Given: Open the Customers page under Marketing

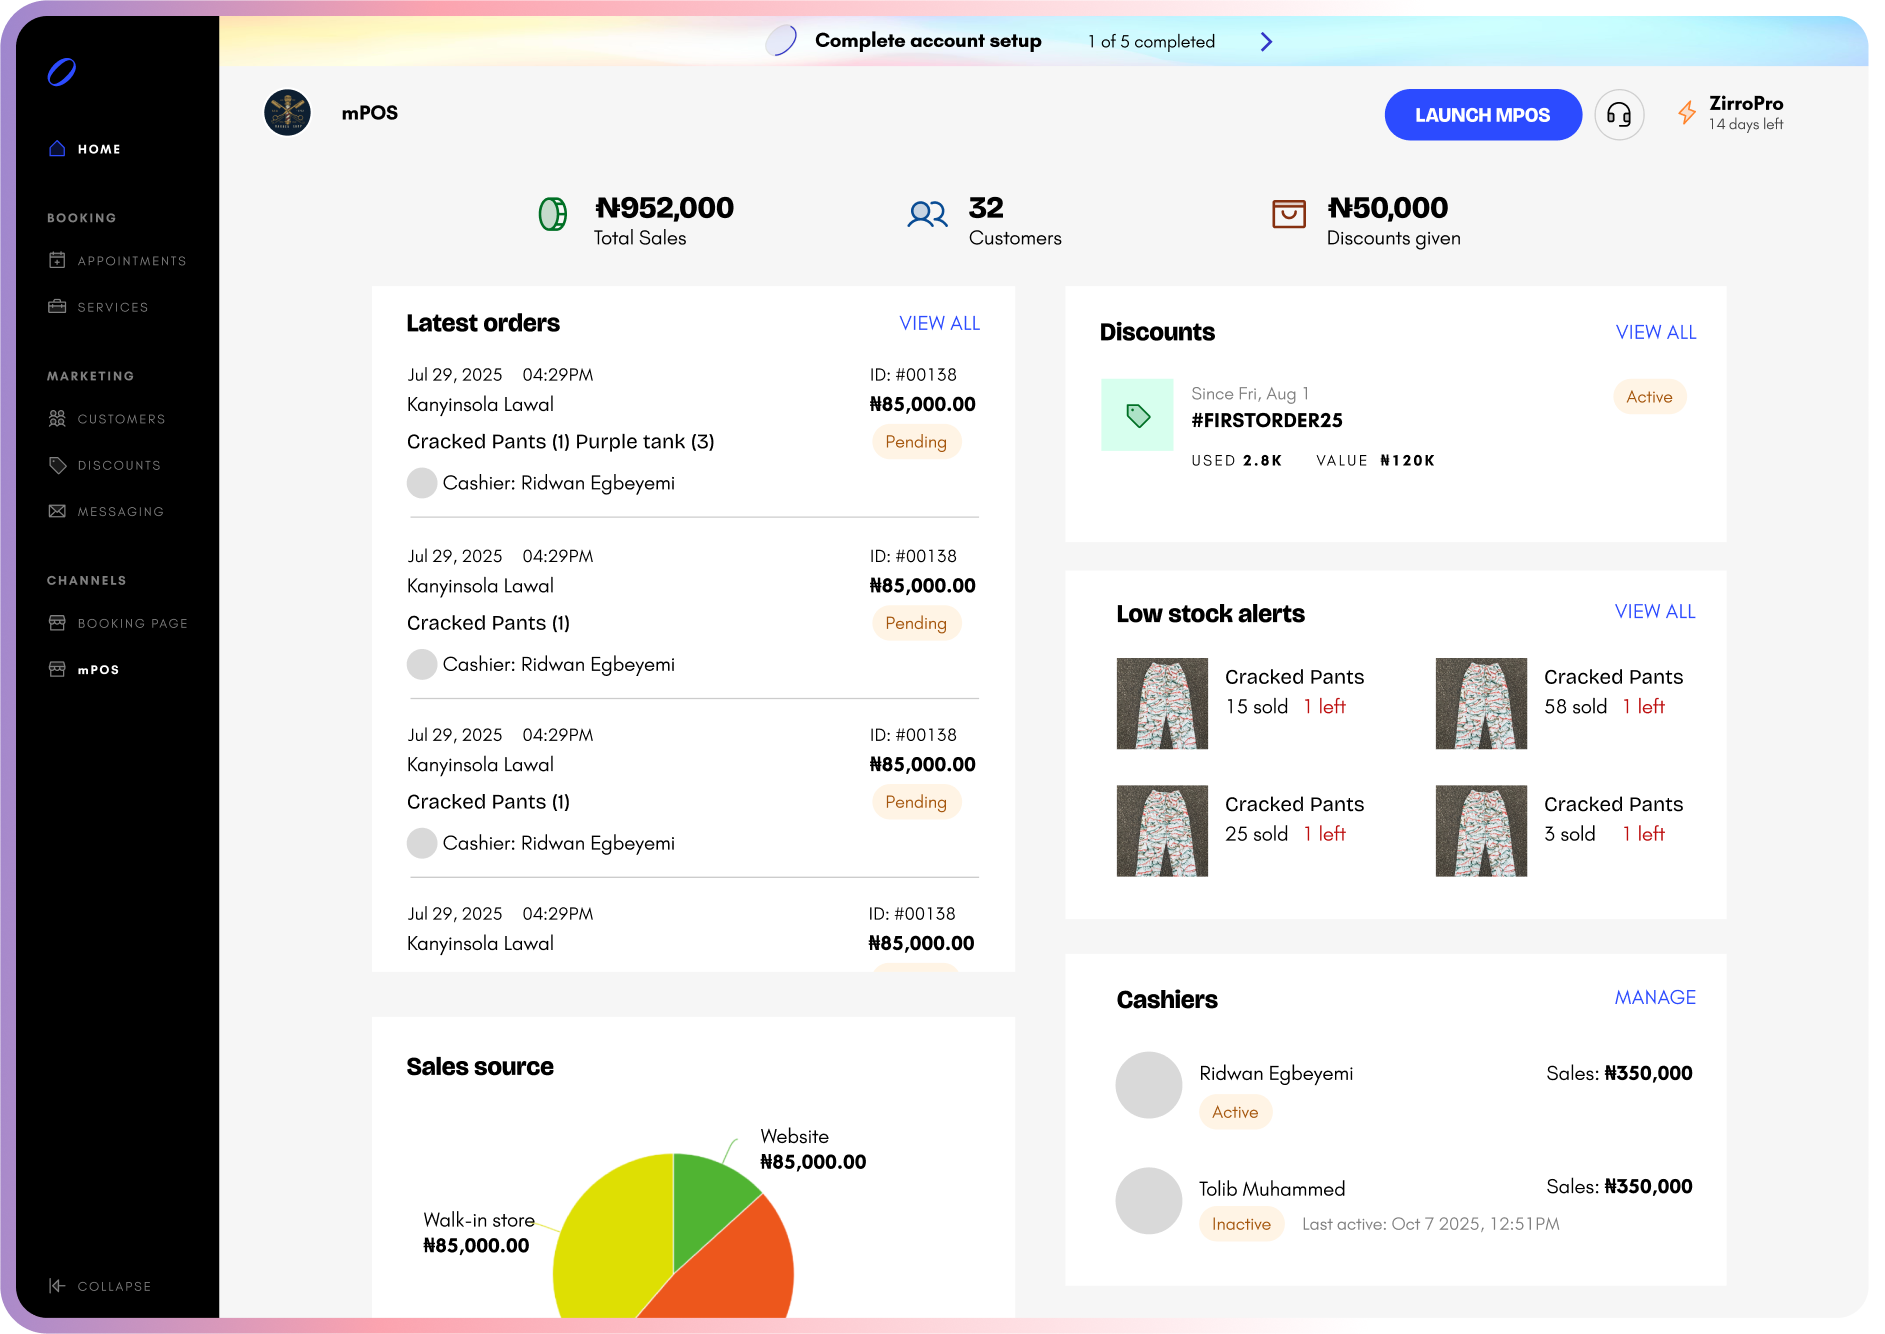Looking at the screenshot, I should [x=121, y=418].
